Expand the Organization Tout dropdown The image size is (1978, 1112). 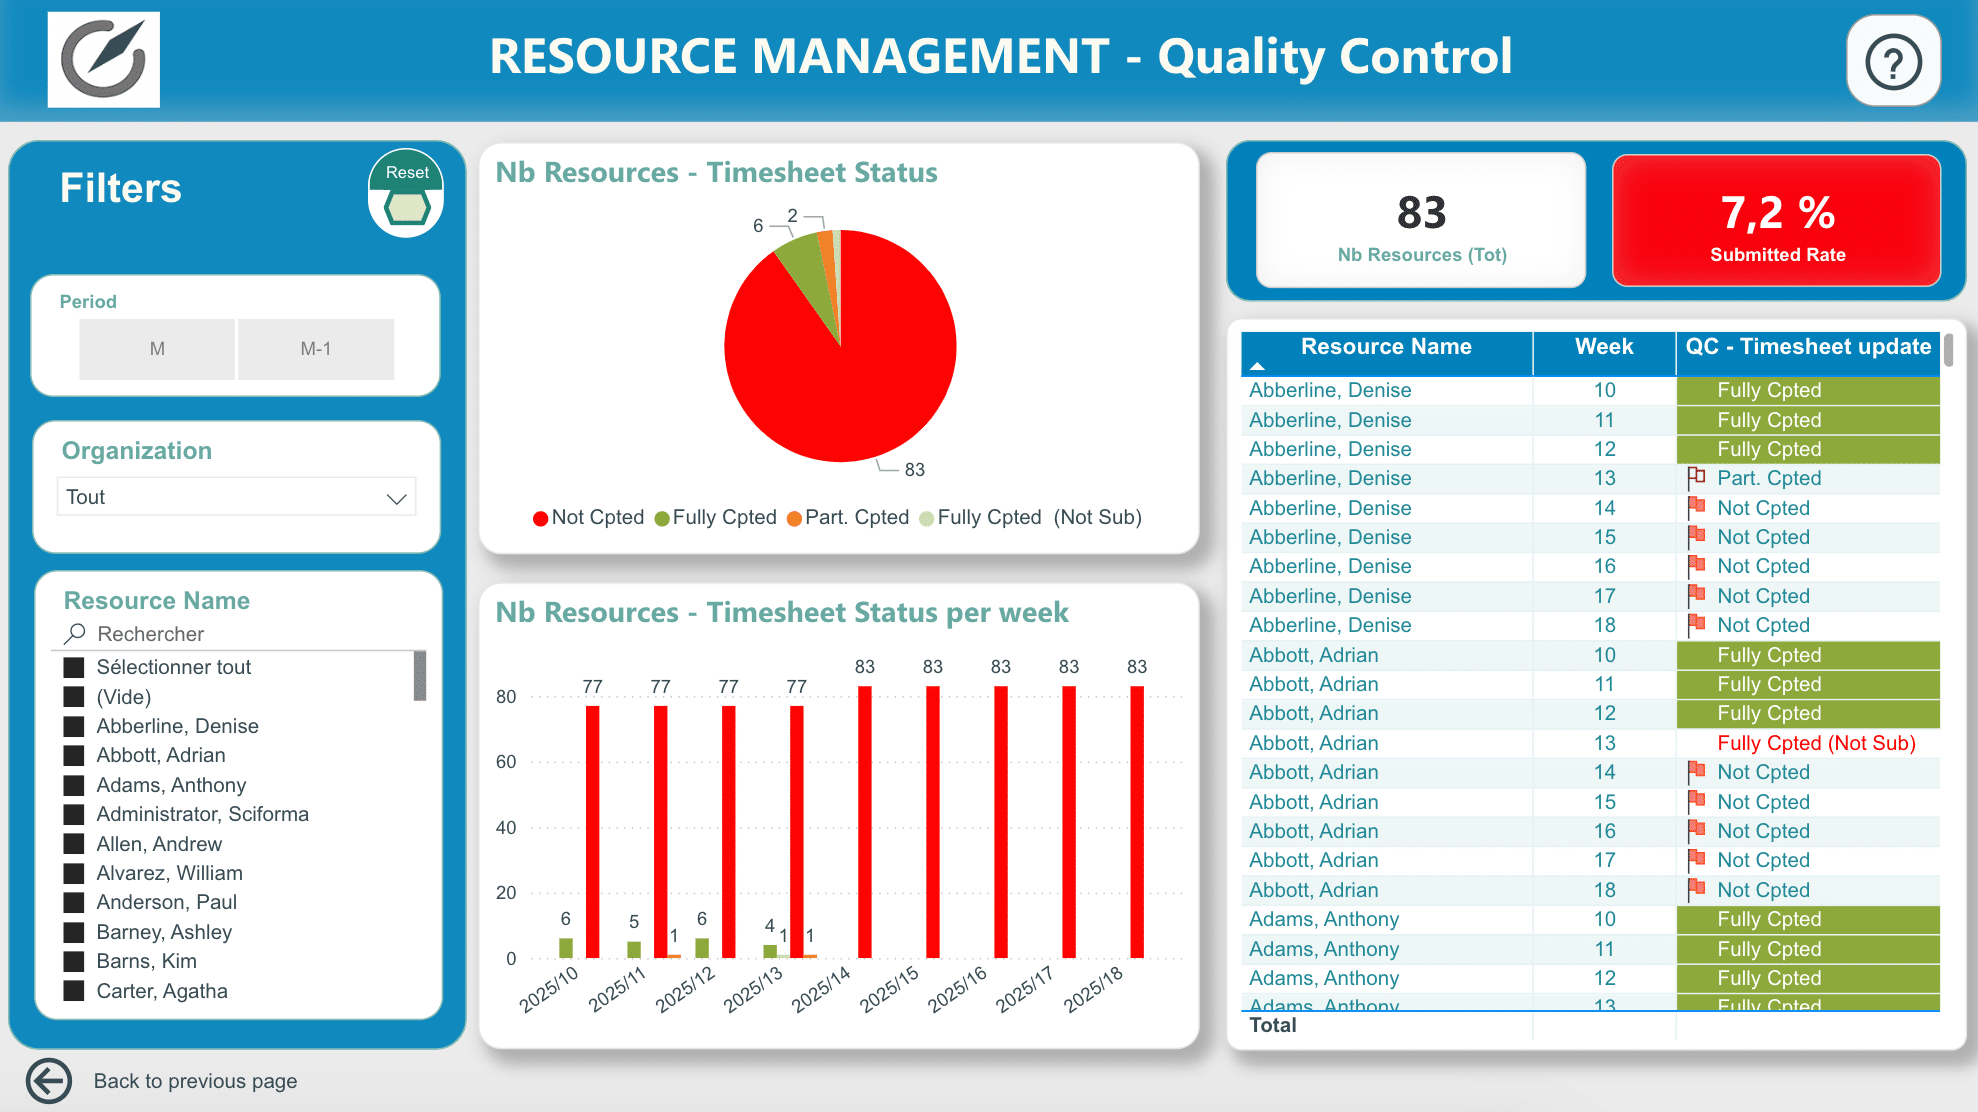pyautogui.click(x=237, y=497)
